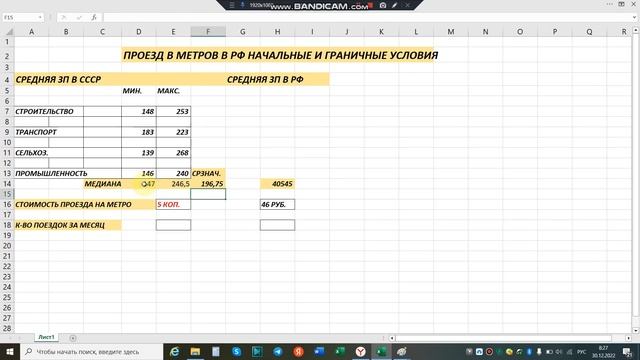Click the МЕДИАНА label cell
Screen dimensions: 640x360
[102, 184]
